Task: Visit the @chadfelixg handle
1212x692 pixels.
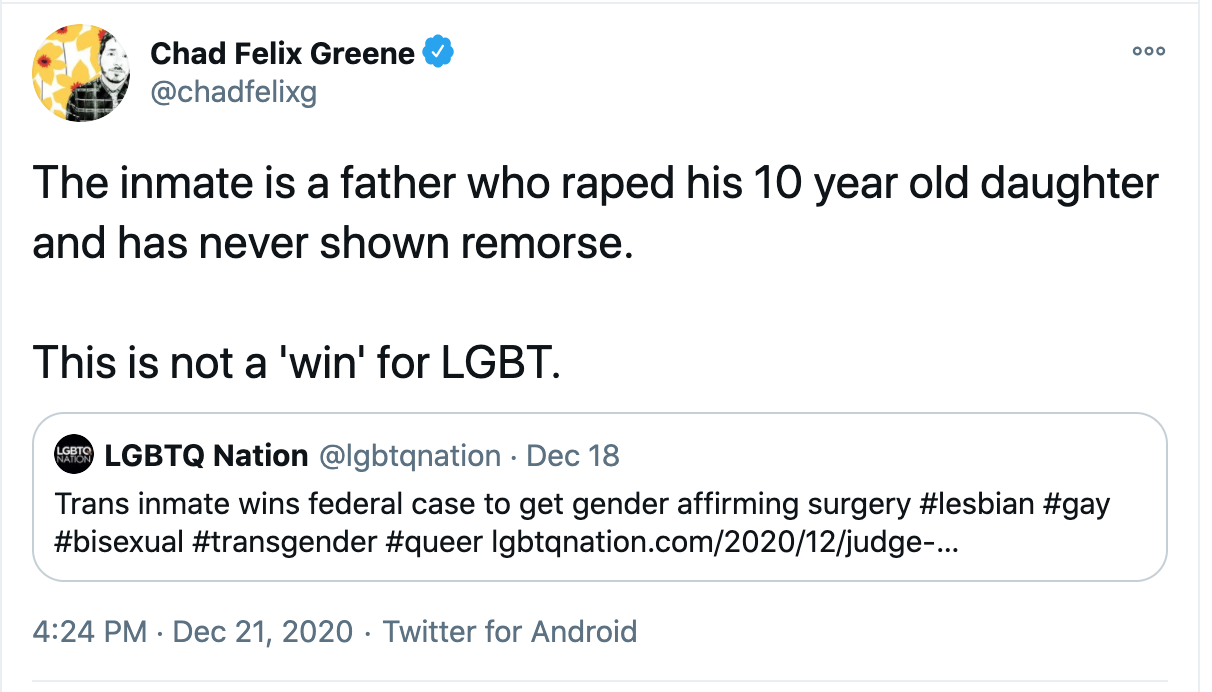Action: coord(233,92)
